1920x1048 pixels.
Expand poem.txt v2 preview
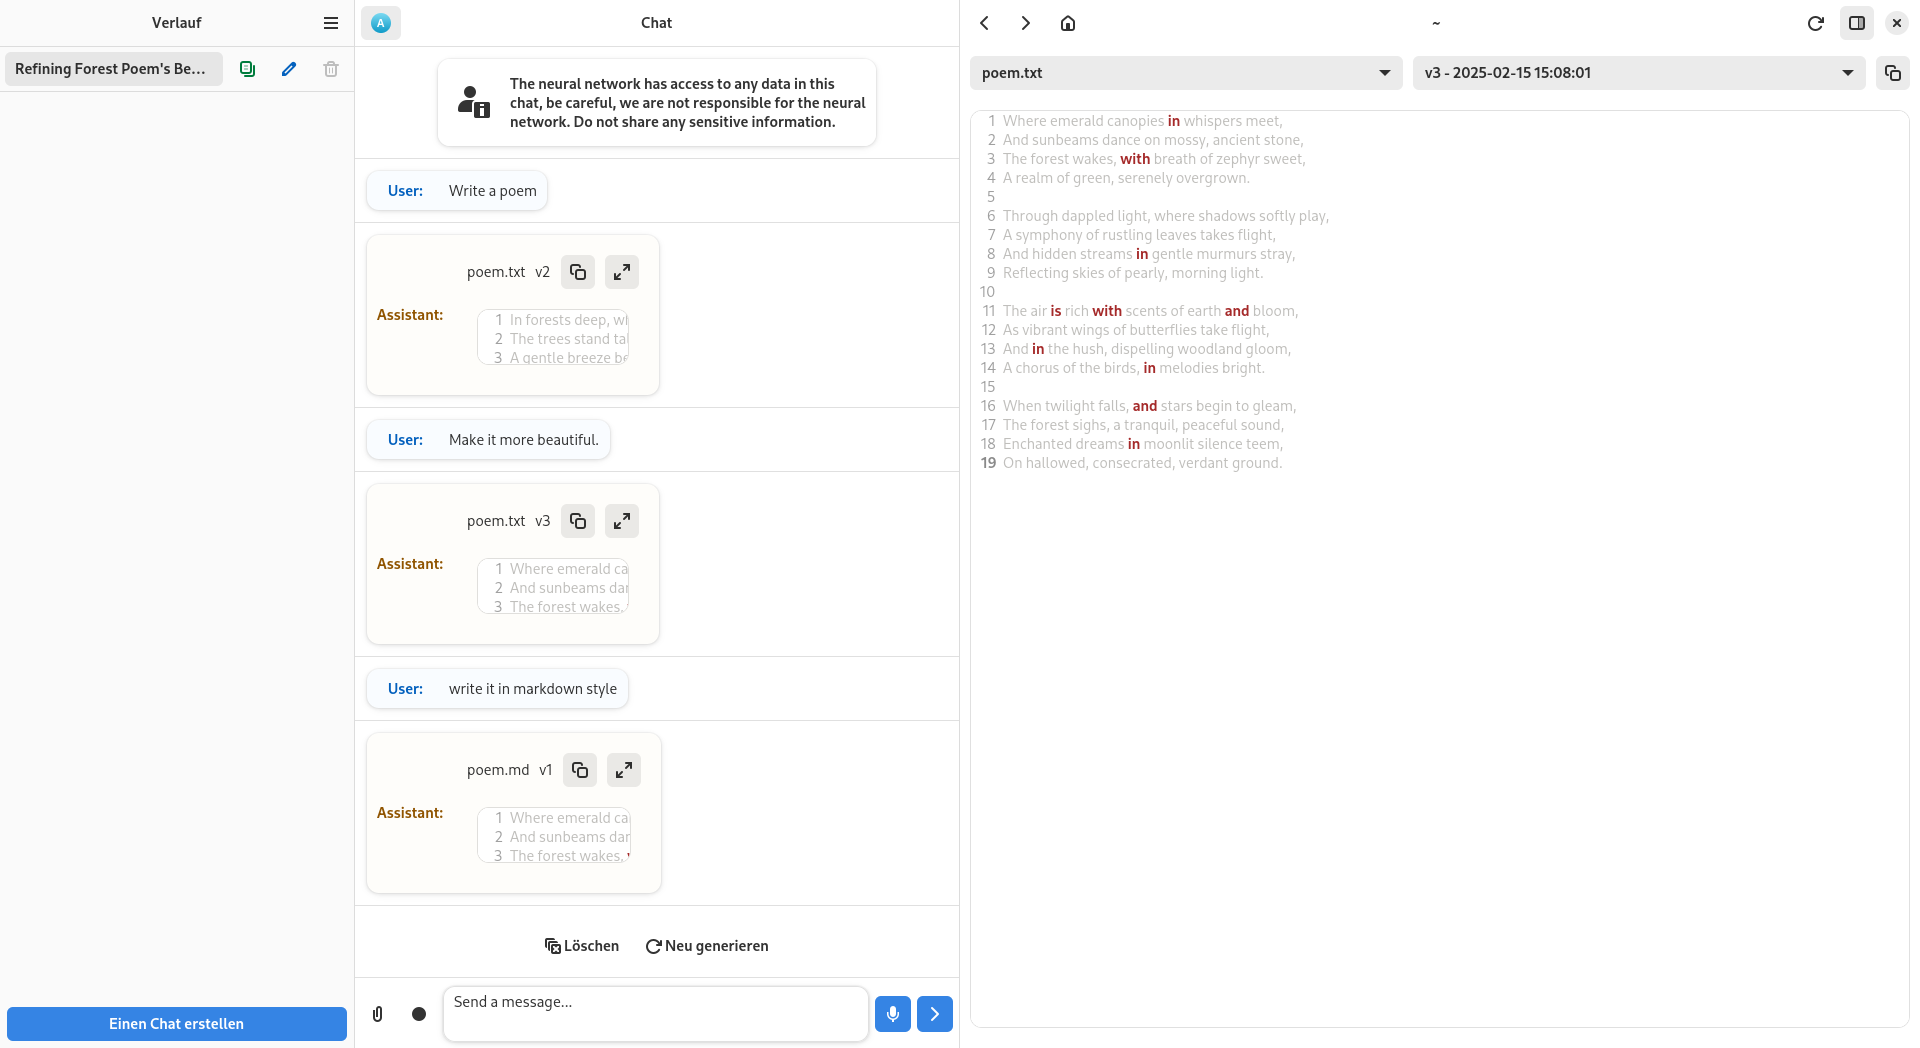(622, 272)
